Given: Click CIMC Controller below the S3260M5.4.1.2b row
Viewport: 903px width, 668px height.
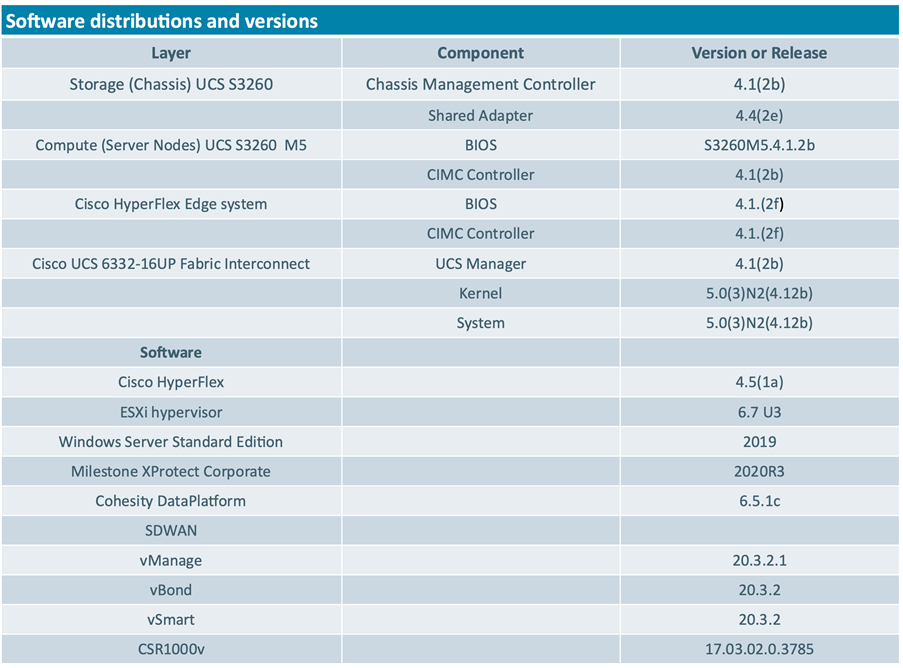Looking at the screenshot, I should tap(480, 174).
